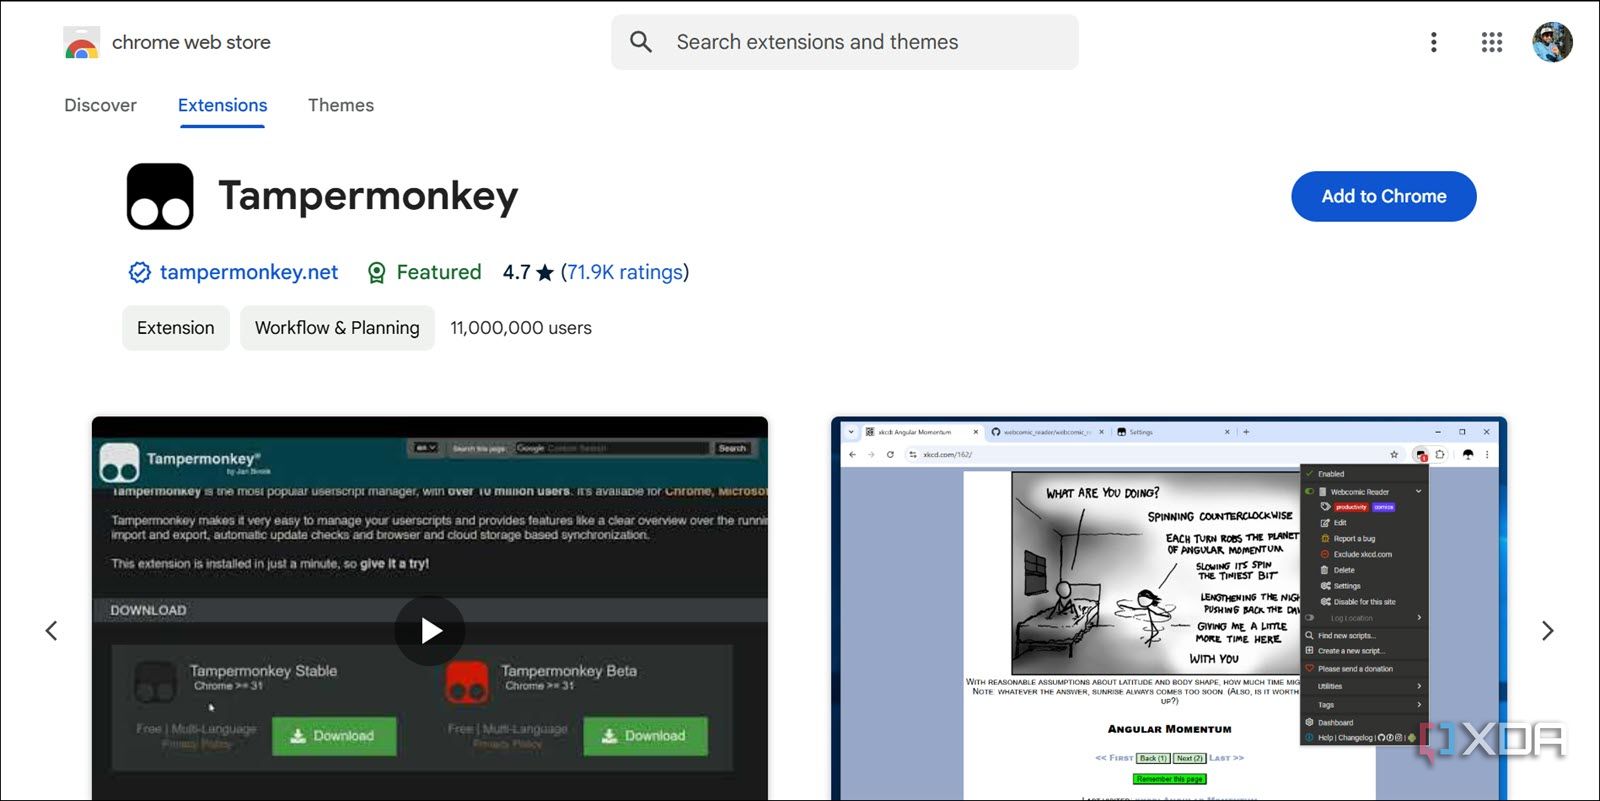
Task: Go to the Themes tab
Action: [341, 105]
